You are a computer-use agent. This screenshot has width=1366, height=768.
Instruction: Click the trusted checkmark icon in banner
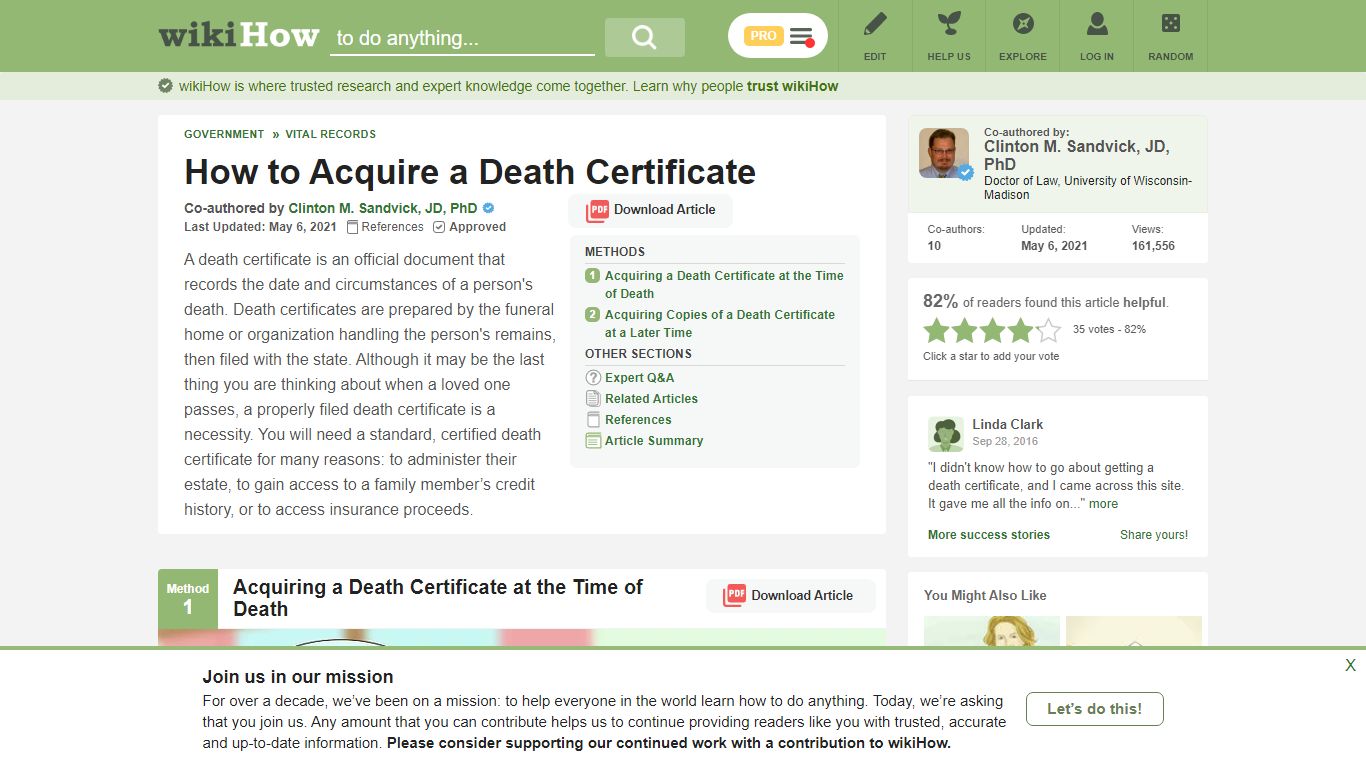166,86
